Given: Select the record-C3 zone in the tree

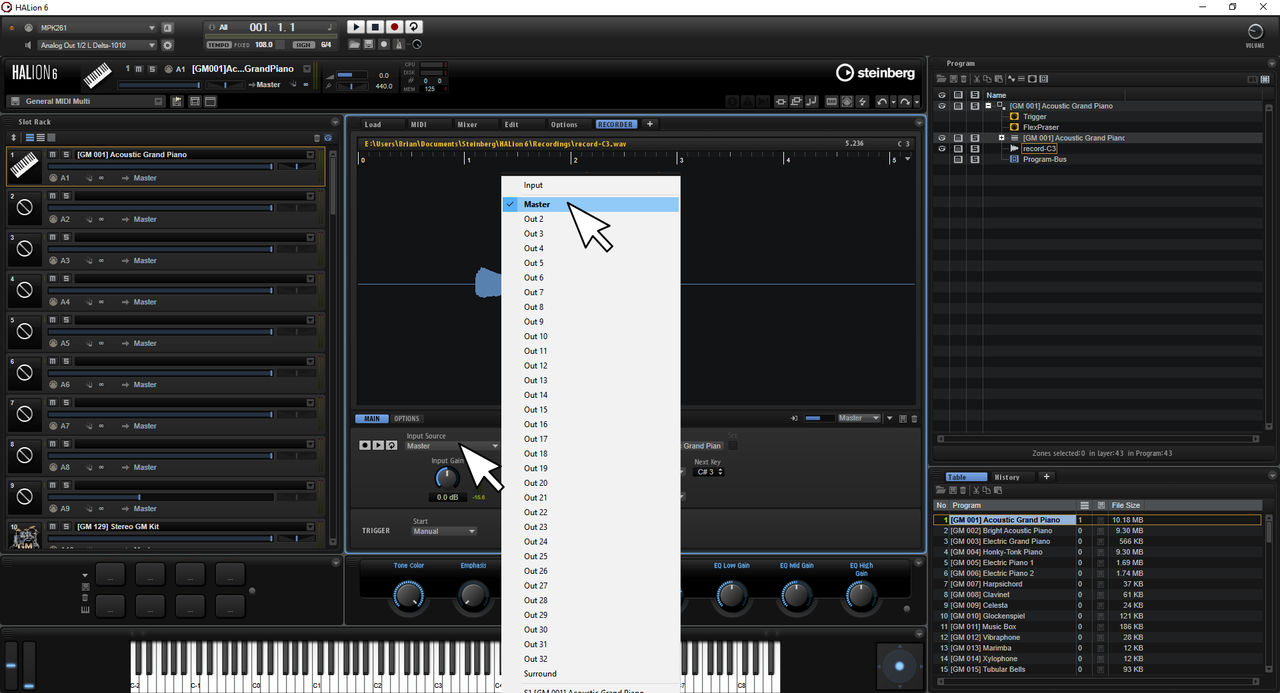Looking at the screenshot, I should tap(1039, 148).
